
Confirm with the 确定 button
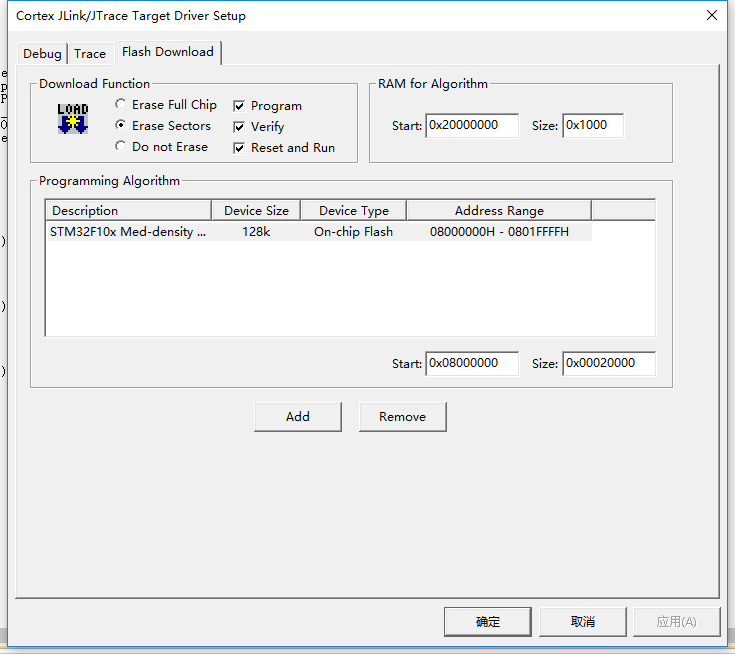488,621
